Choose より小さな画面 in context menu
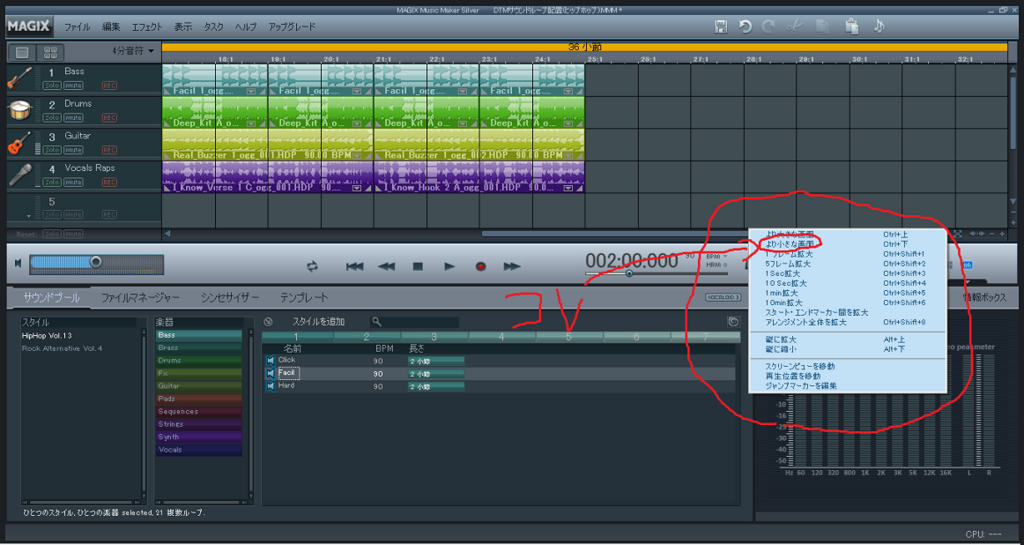Viewport: 1024px width, 545px height. [x=790, y=244]
